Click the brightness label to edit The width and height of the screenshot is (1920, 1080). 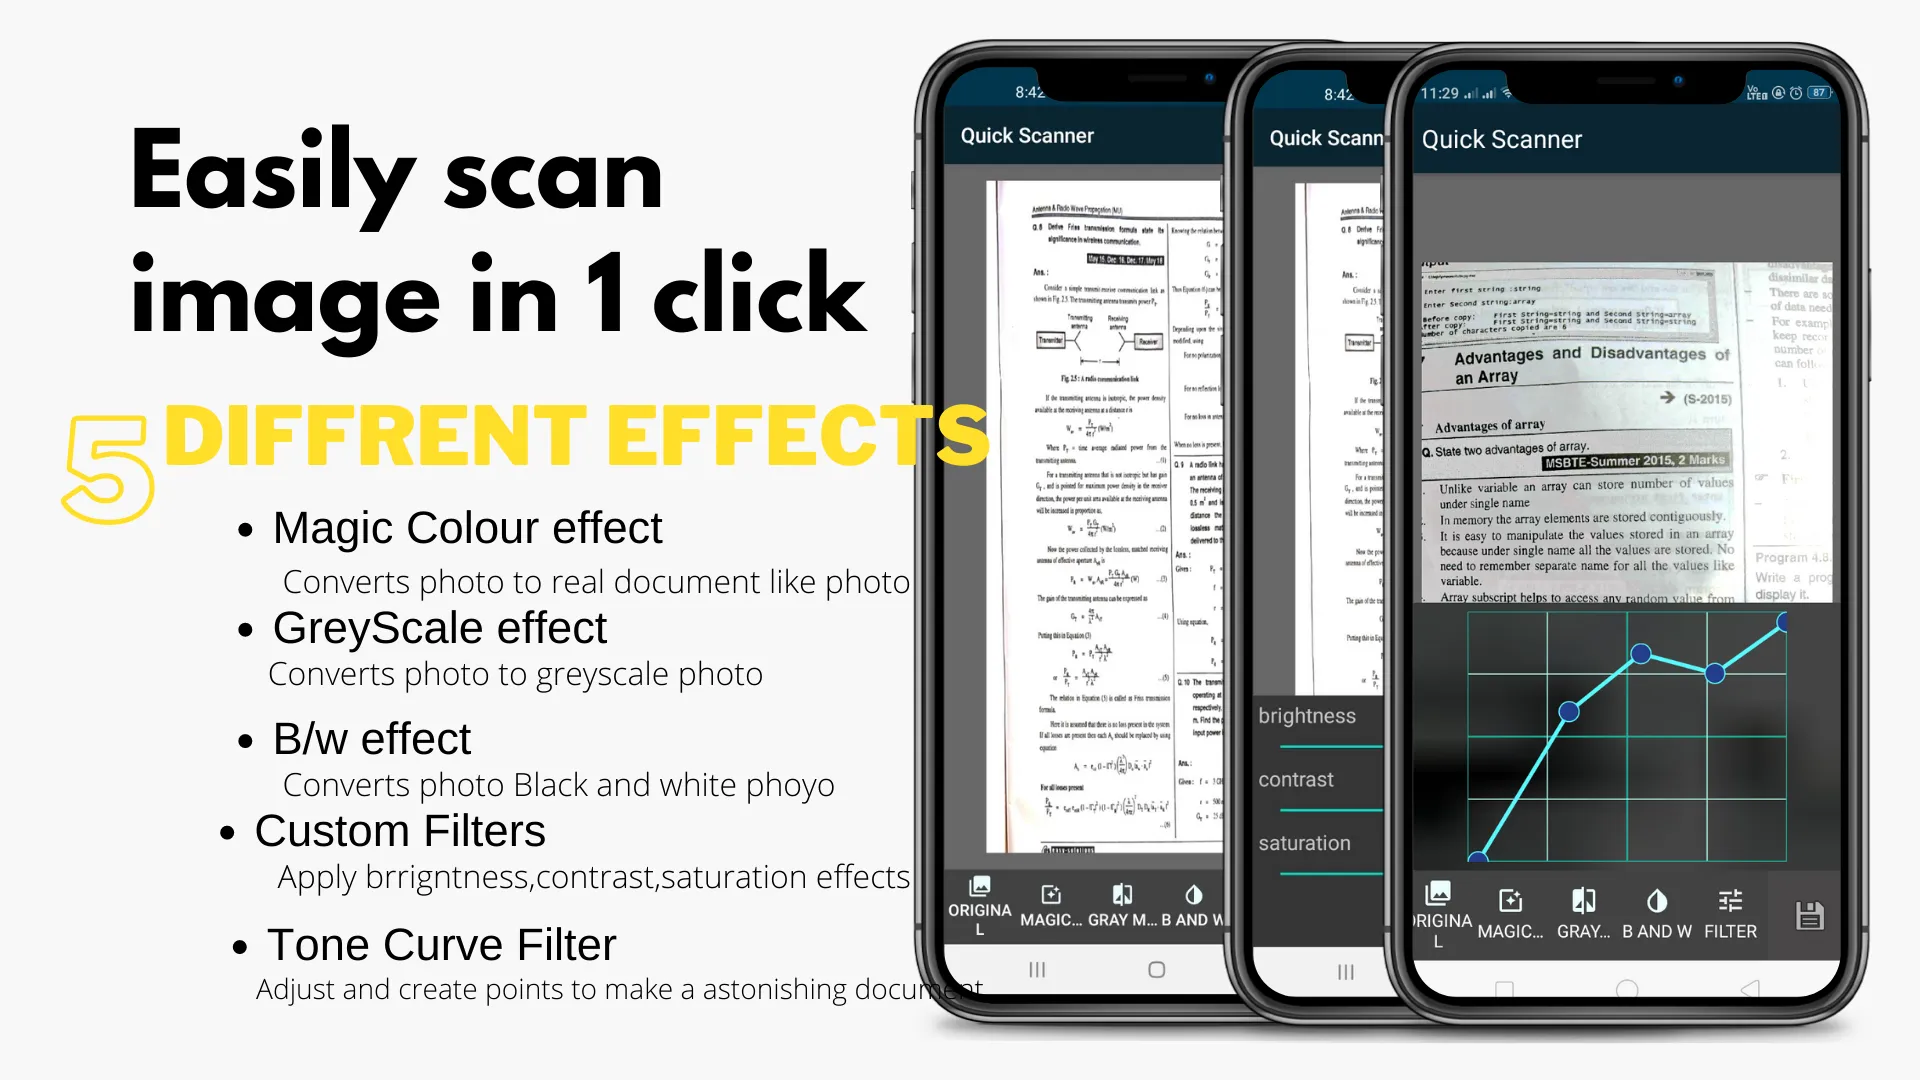(x=1307, y=713)
